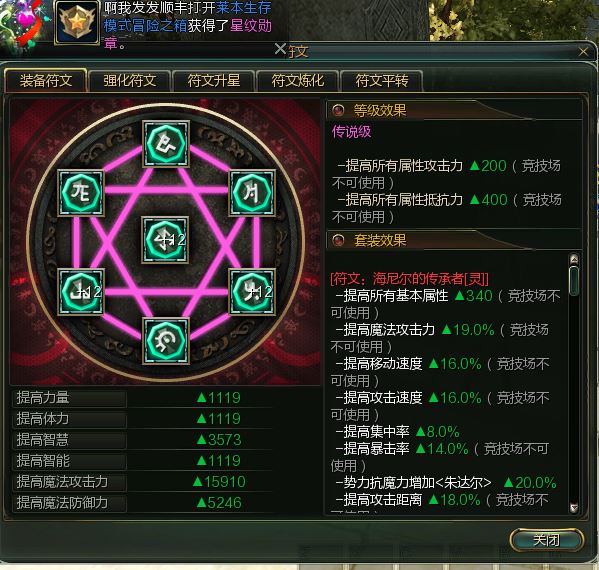Click the set effects scrollbar down arrow

(x=574, y=508)
